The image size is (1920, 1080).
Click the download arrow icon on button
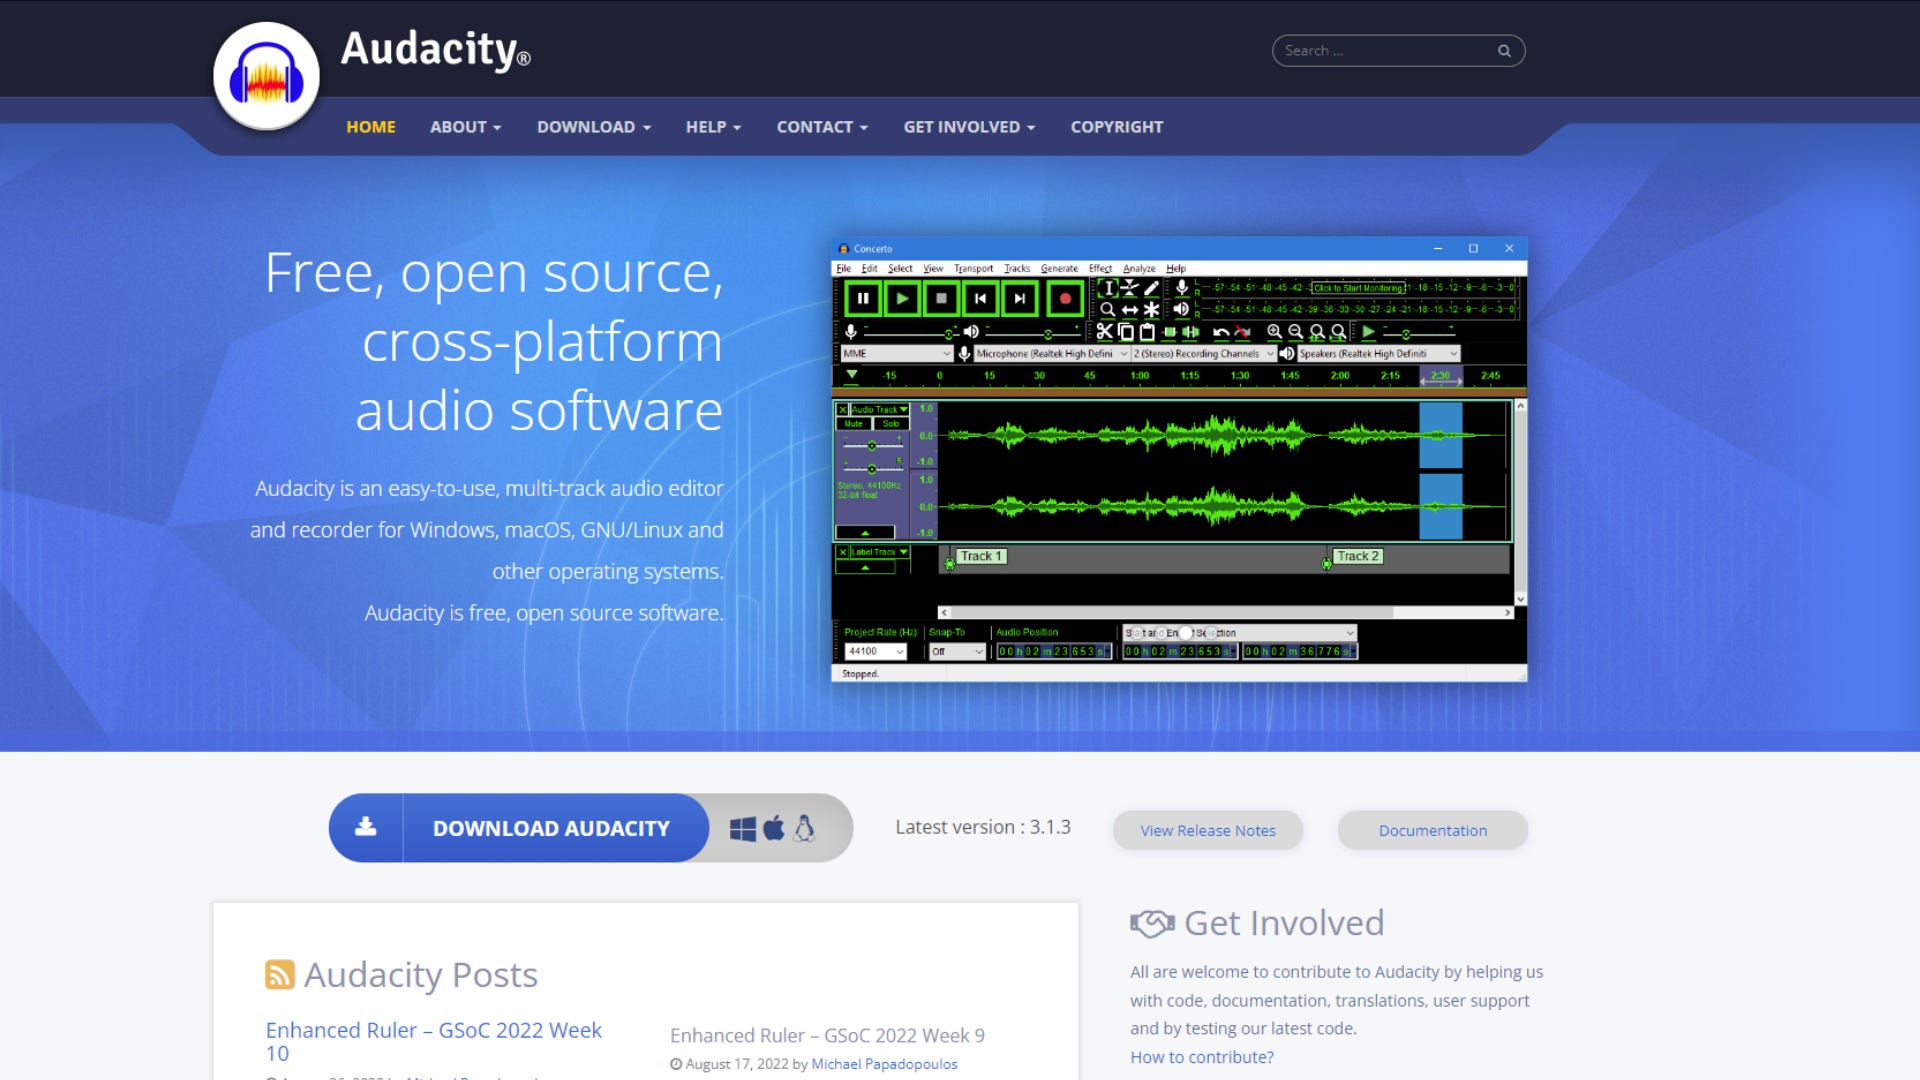point(366,827)
